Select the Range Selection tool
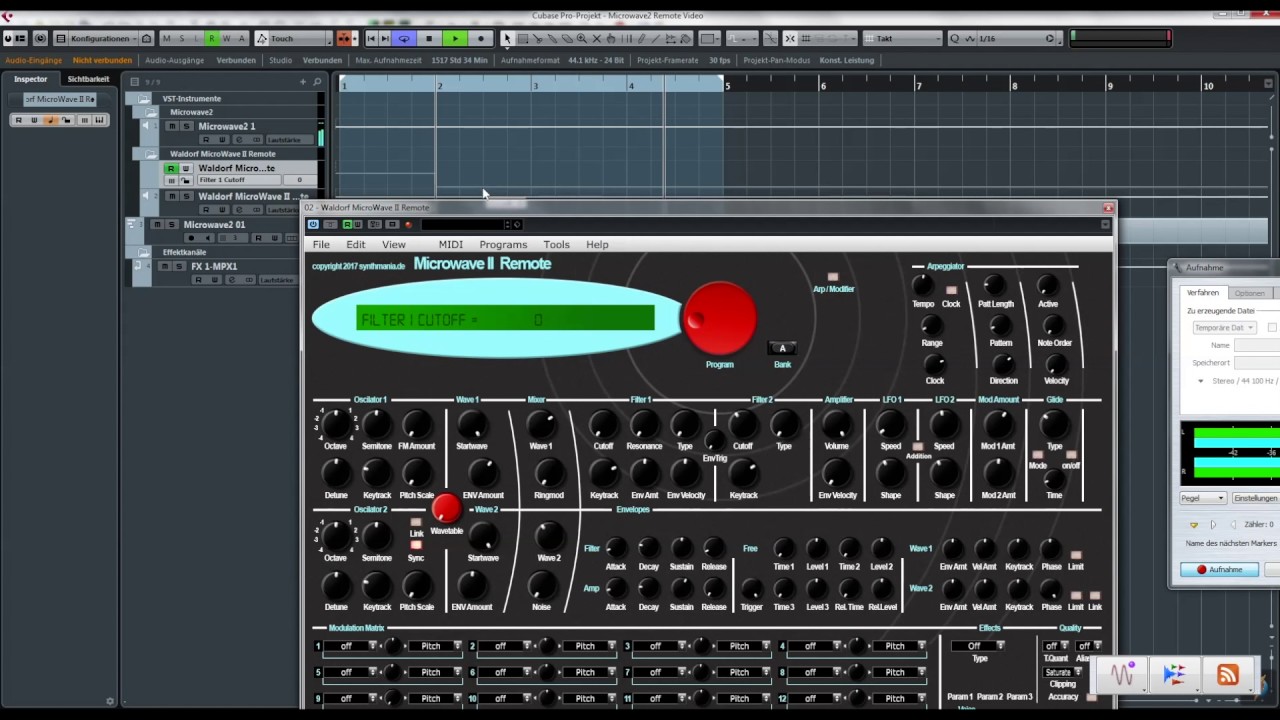Viewport: 1280px width, 720px height. coord(522,39)
